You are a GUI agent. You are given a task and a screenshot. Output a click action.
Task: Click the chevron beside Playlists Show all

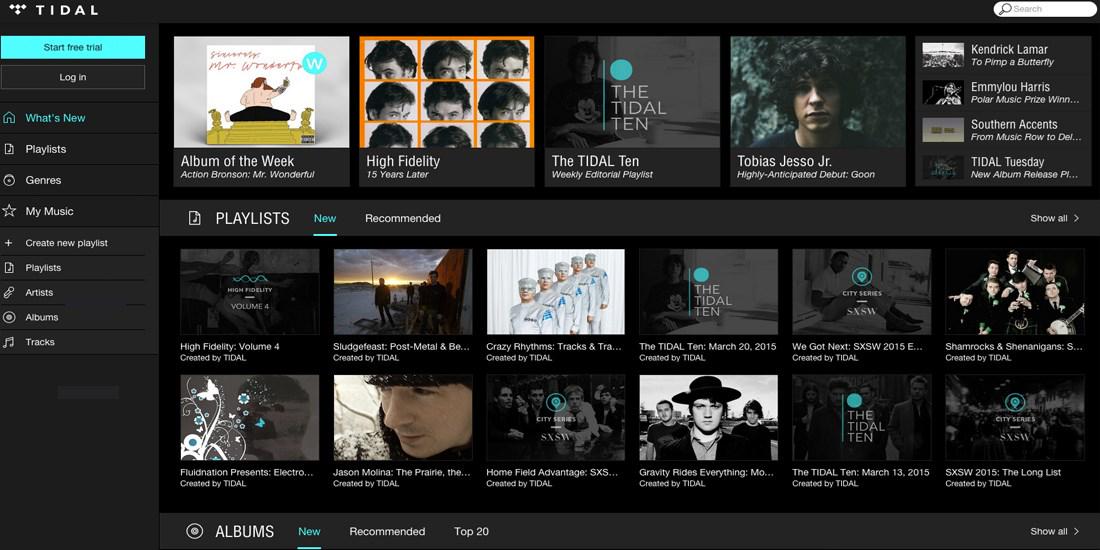pos(1077,218)
